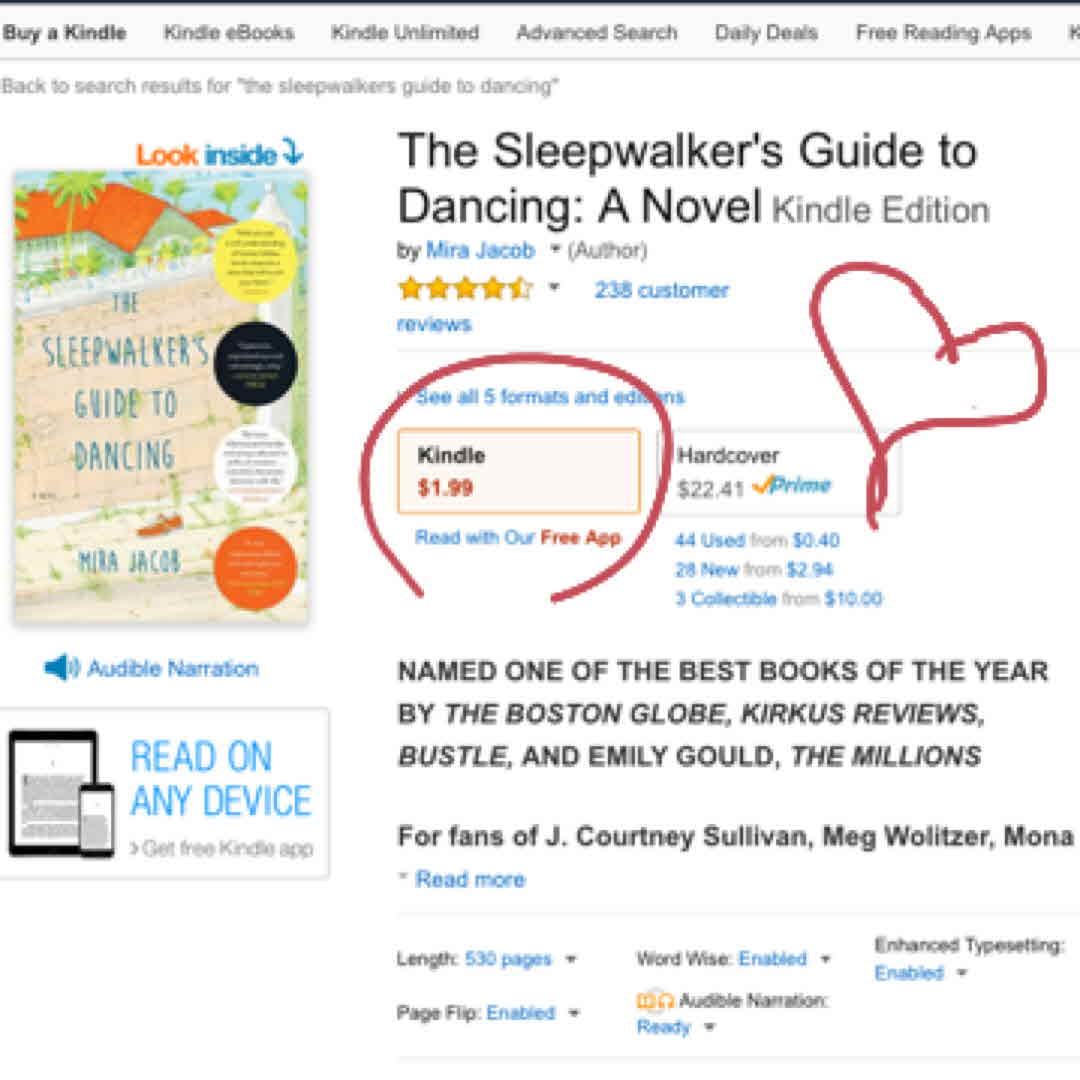This screenshot has width=1080, height=1080.
Task: Expand Read more in description
Action: click(x=469, y=879)
